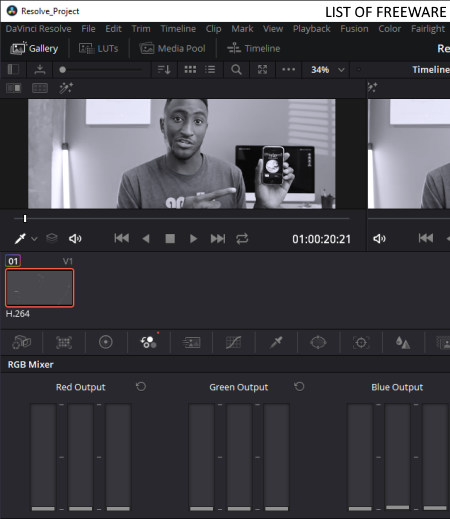Open the Gallery panel
Viewport: 450px width, 519px height.
point(34,49)
